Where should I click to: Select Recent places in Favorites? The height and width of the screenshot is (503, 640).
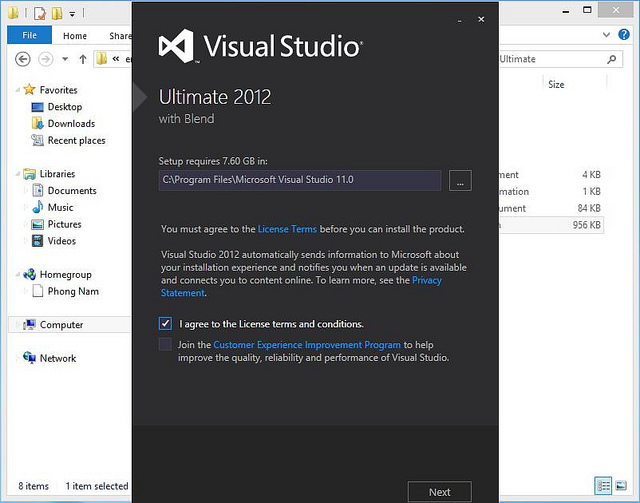point(76,140)
